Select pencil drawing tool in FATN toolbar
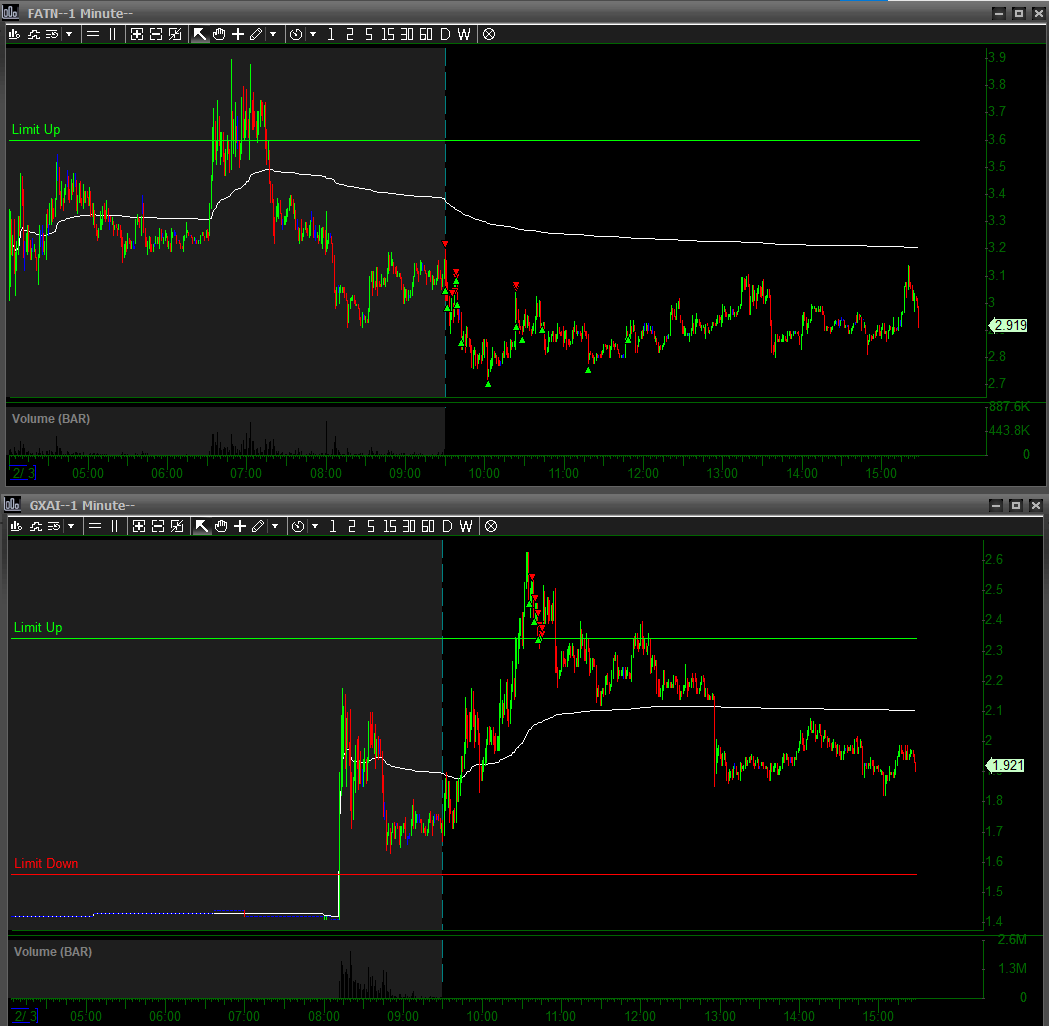 point(256,34)
